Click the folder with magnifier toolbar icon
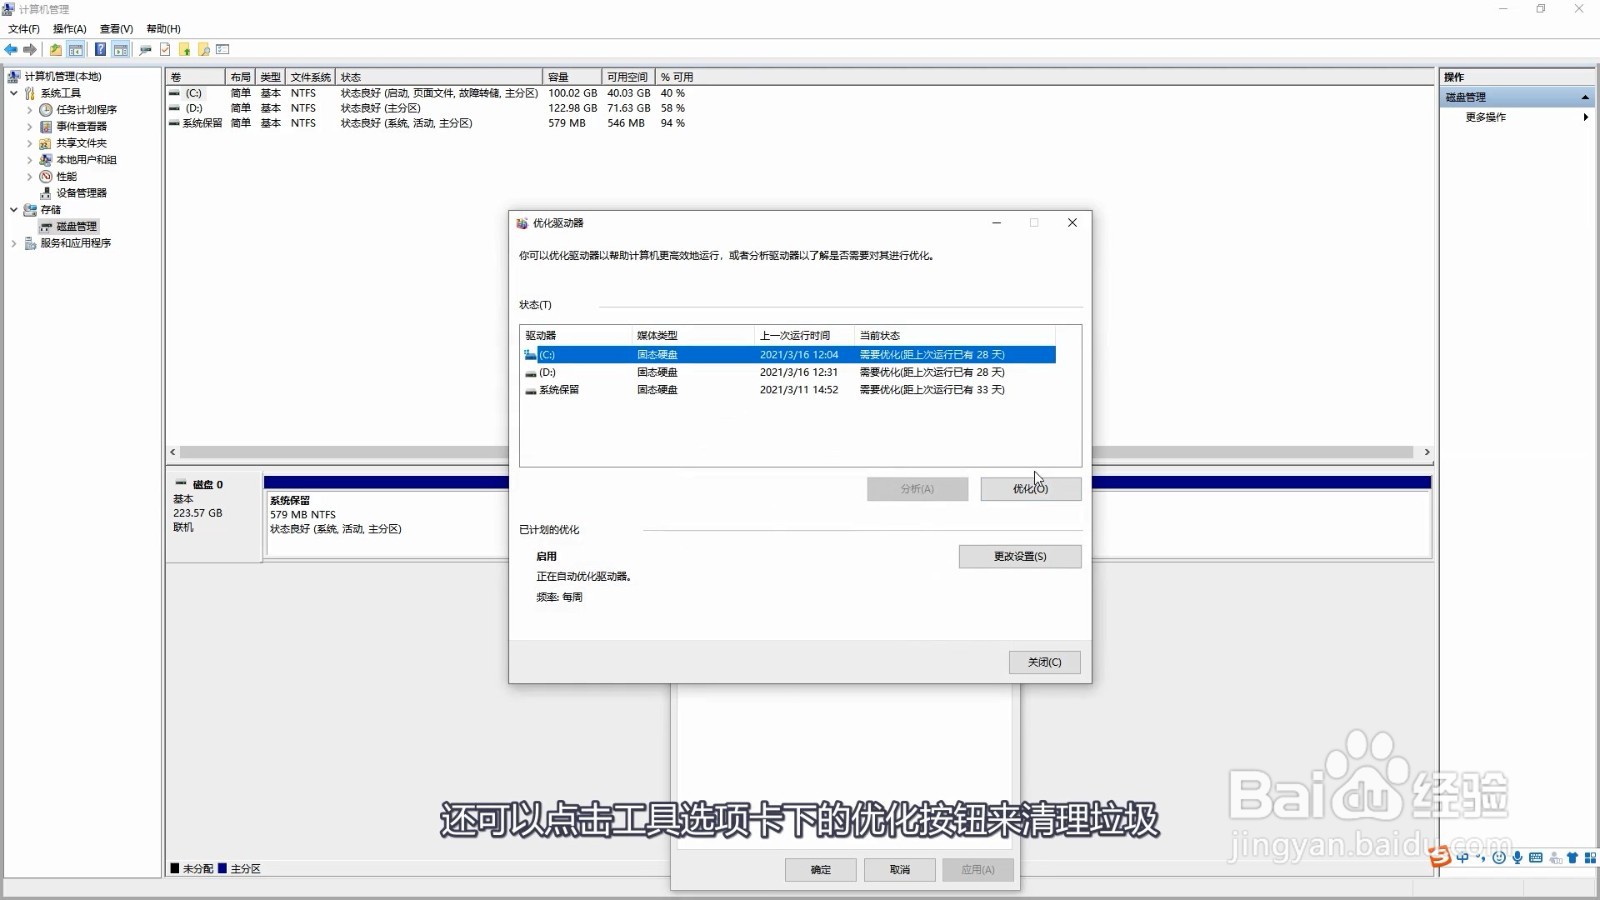Image resolution: width=1600 pixels, height=900 pixels. (204, 49)
